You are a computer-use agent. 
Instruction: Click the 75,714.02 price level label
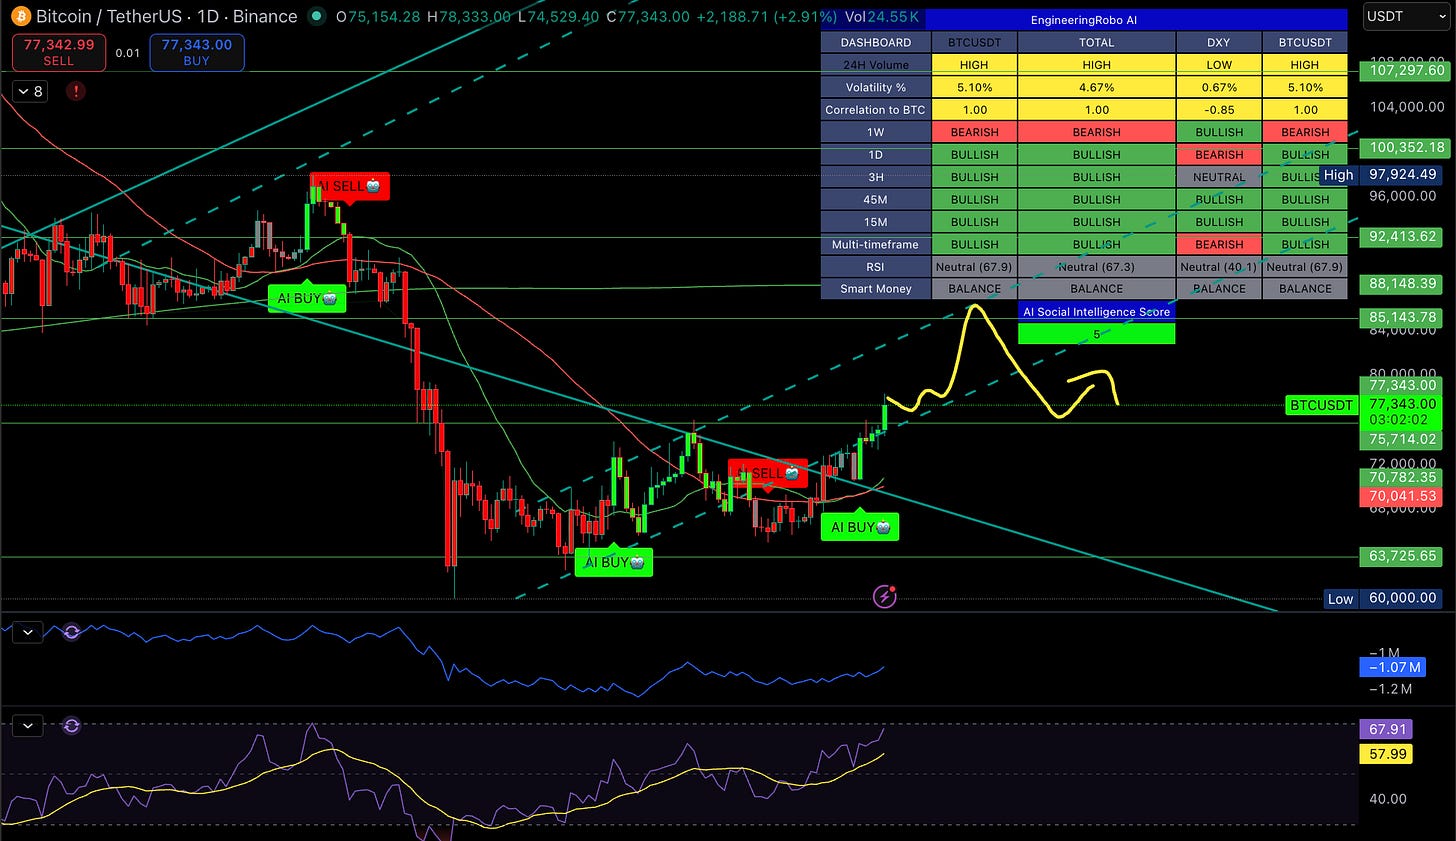(x=1403, y=439)
